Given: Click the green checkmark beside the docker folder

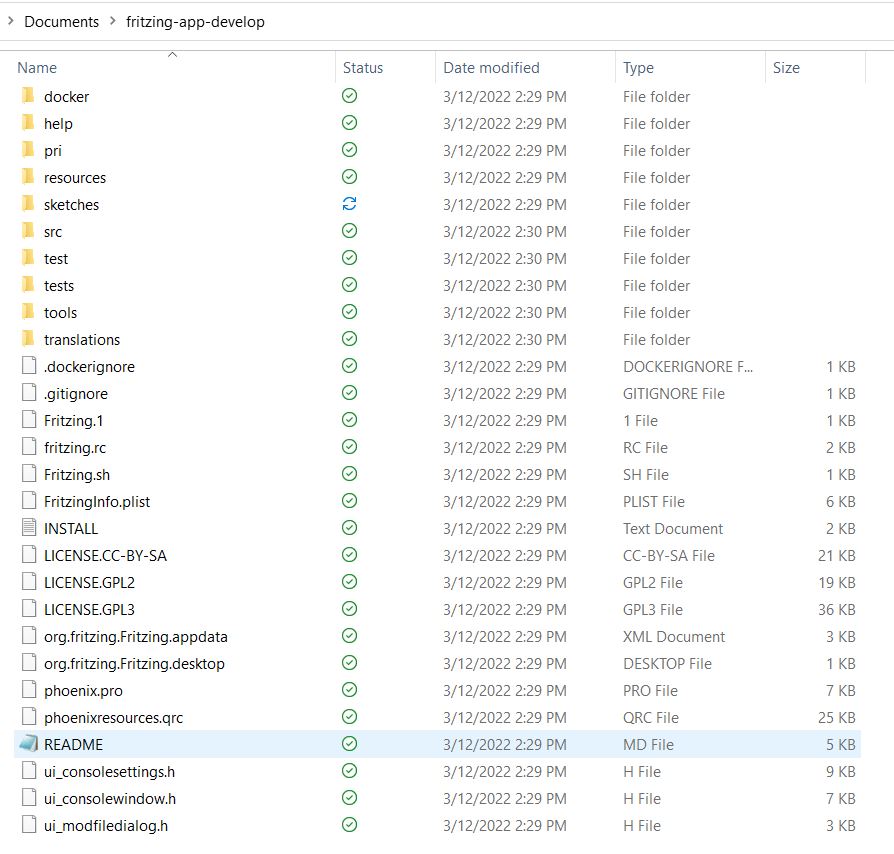Looking at the screenshot, I should (349, 96).
